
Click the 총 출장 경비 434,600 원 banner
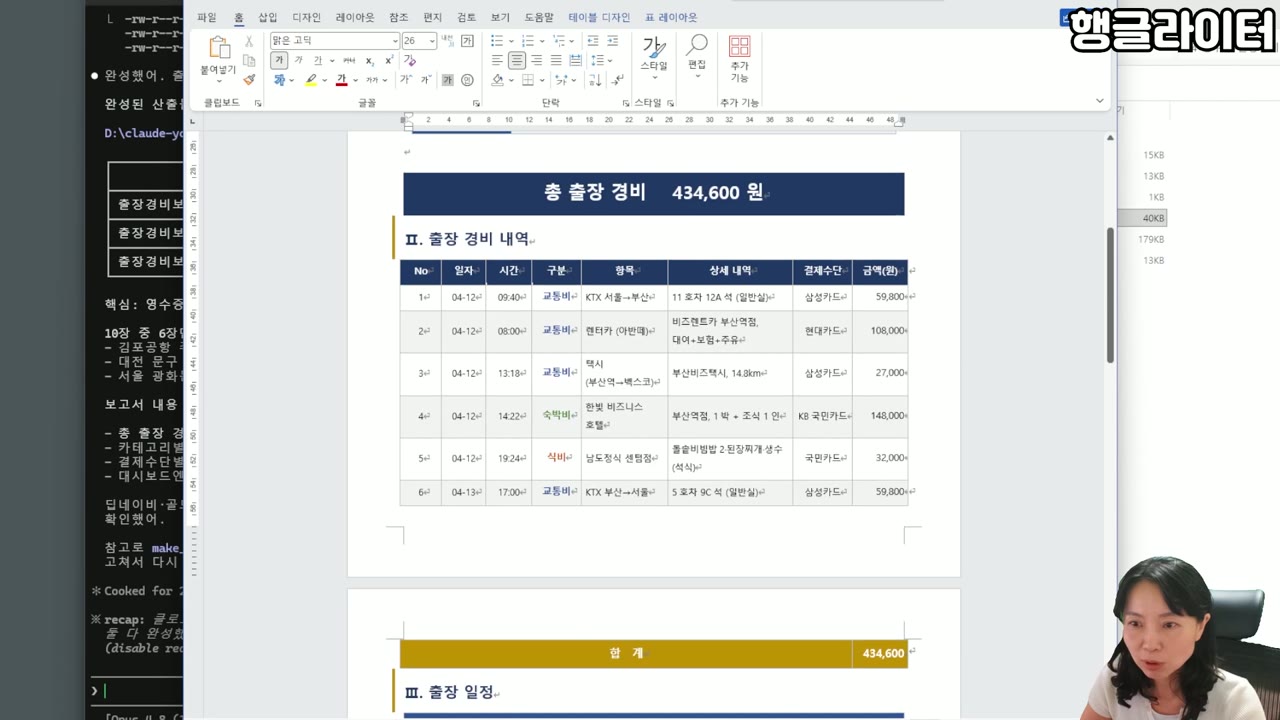[x=653, y=193]
